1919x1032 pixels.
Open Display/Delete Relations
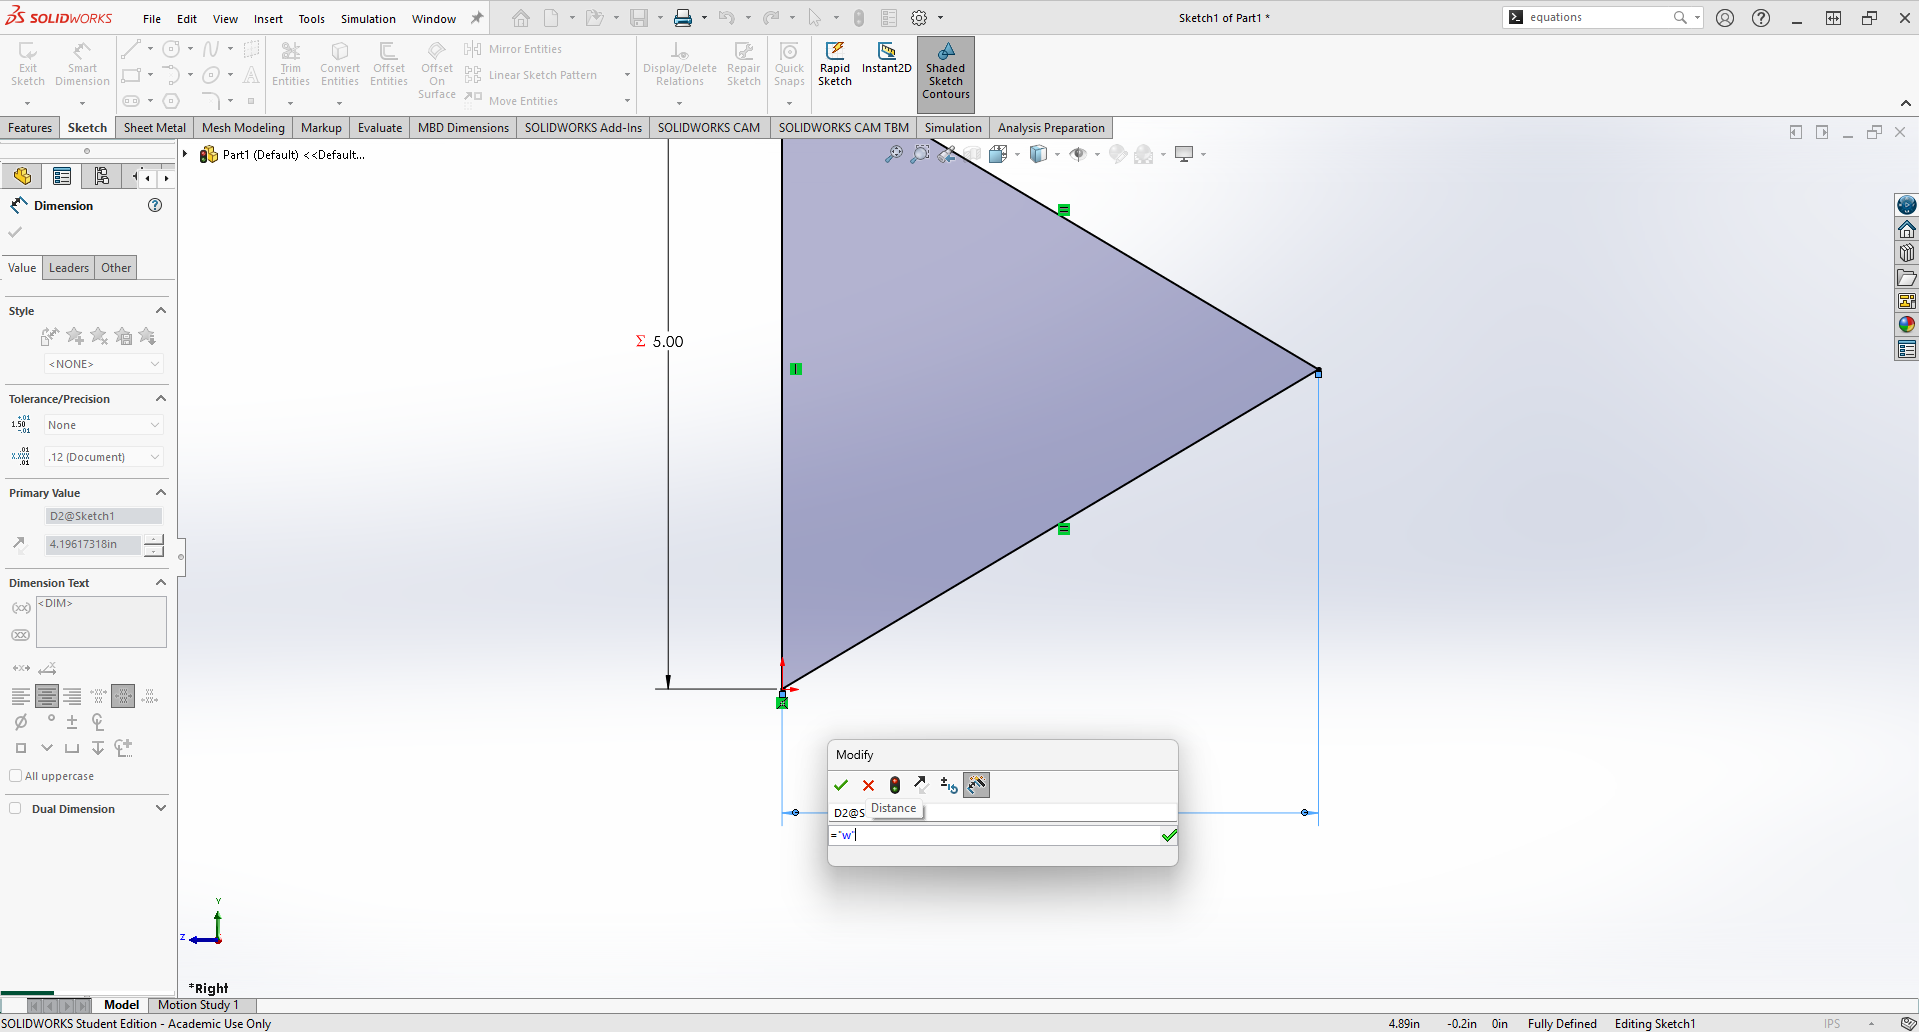680,66
